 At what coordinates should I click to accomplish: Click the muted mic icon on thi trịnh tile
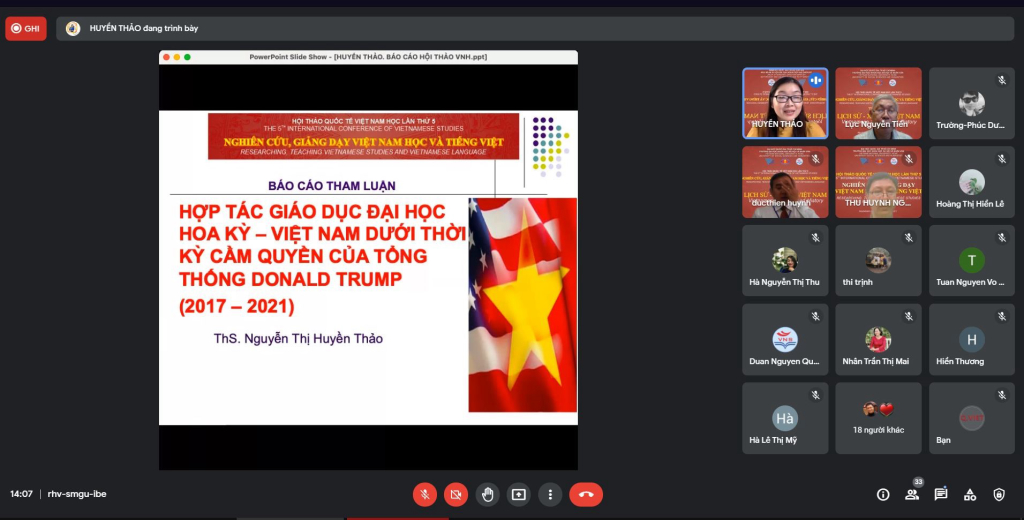[908, 238]
